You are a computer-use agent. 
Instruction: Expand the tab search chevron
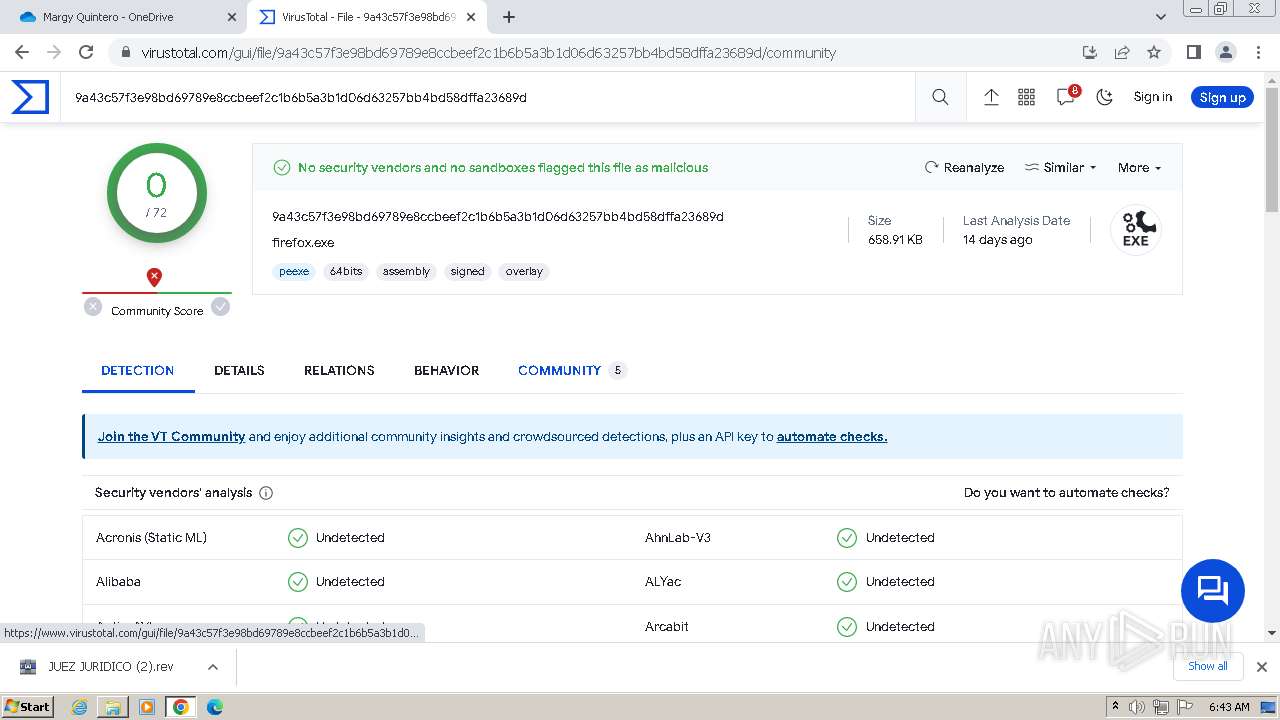(1161, 17)
